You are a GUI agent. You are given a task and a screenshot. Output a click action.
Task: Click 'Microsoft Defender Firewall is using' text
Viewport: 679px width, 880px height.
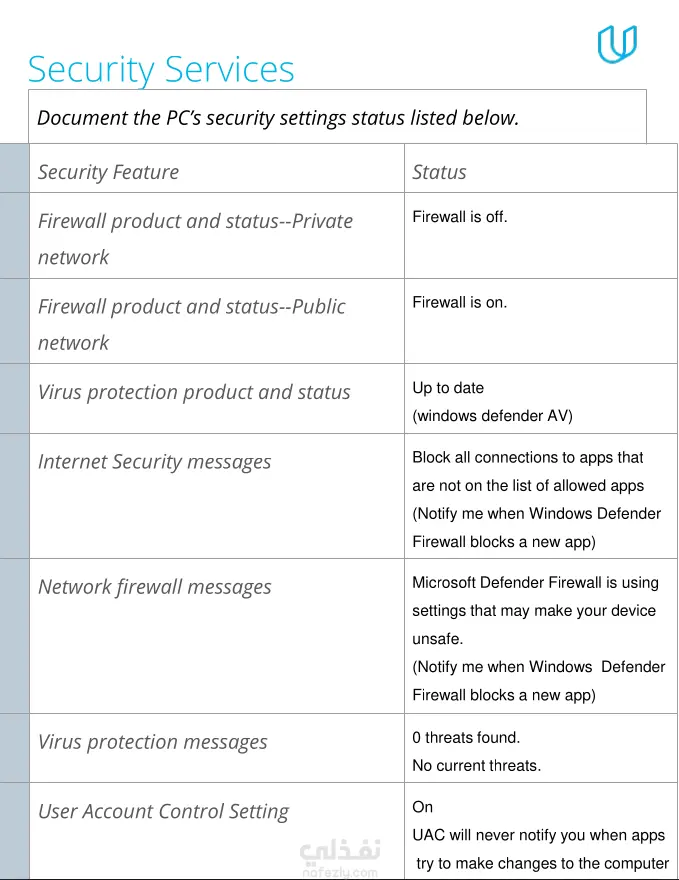point(535,583)
